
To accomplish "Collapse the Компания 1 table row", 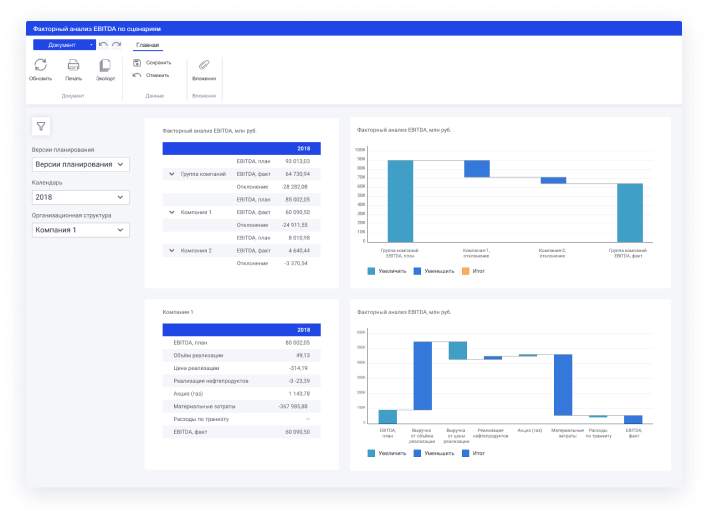I will click(x=172, y=212).
